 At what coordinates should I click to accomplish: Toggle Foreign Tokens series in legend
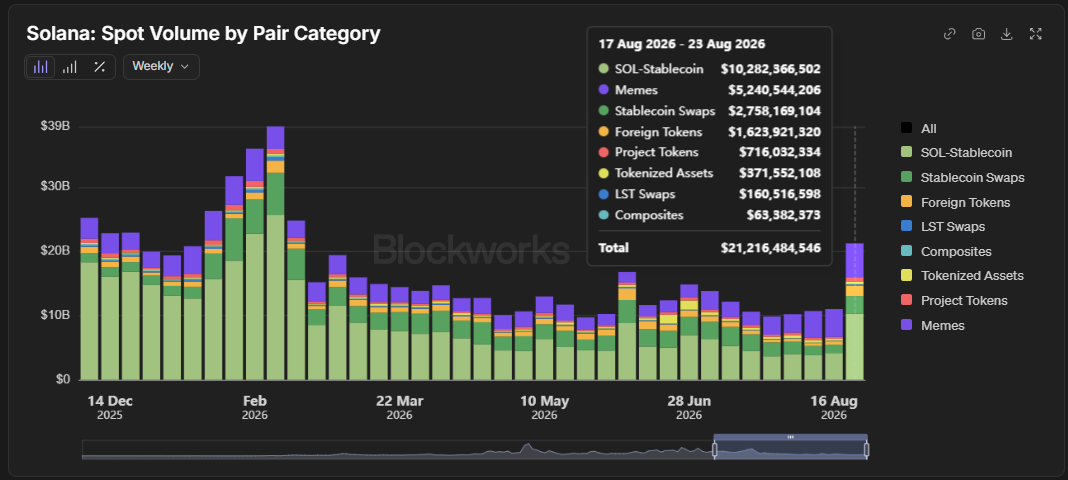[955, 202]
